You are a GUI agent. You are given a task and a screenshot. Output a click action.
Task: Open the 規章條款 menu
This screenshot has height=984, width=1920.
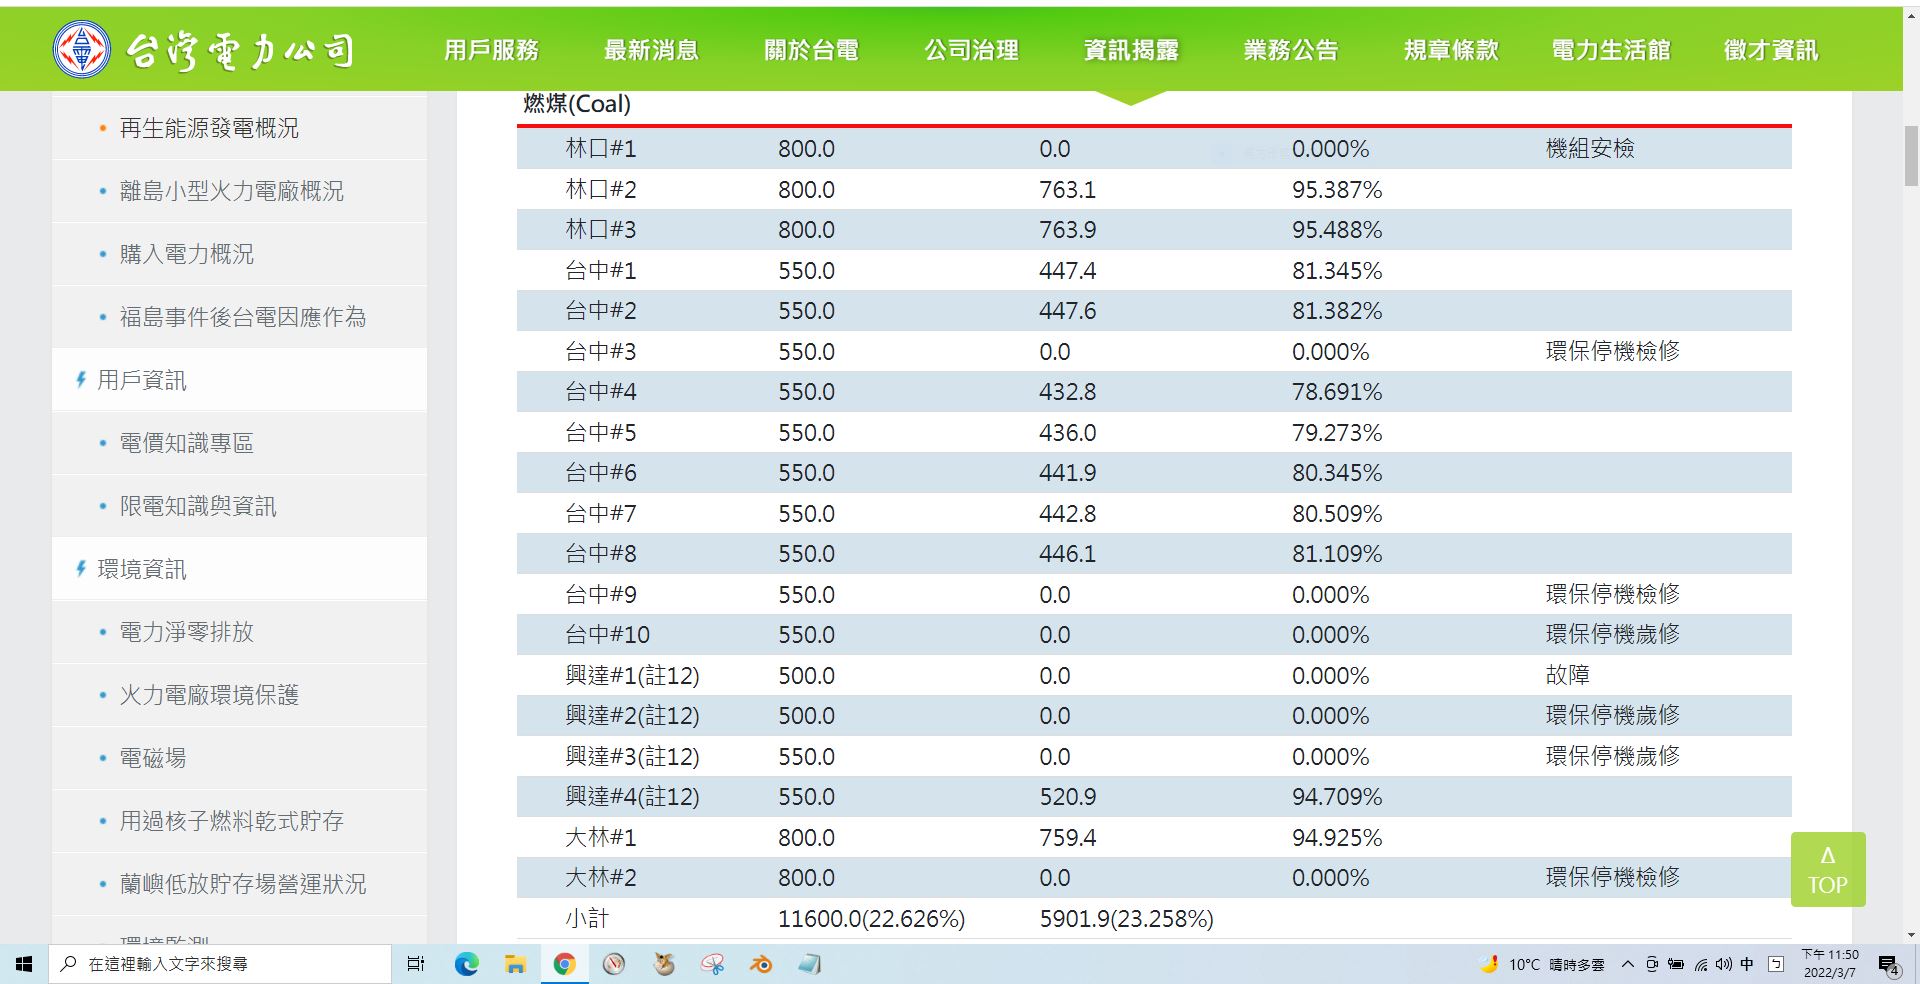coord(1451,50)
